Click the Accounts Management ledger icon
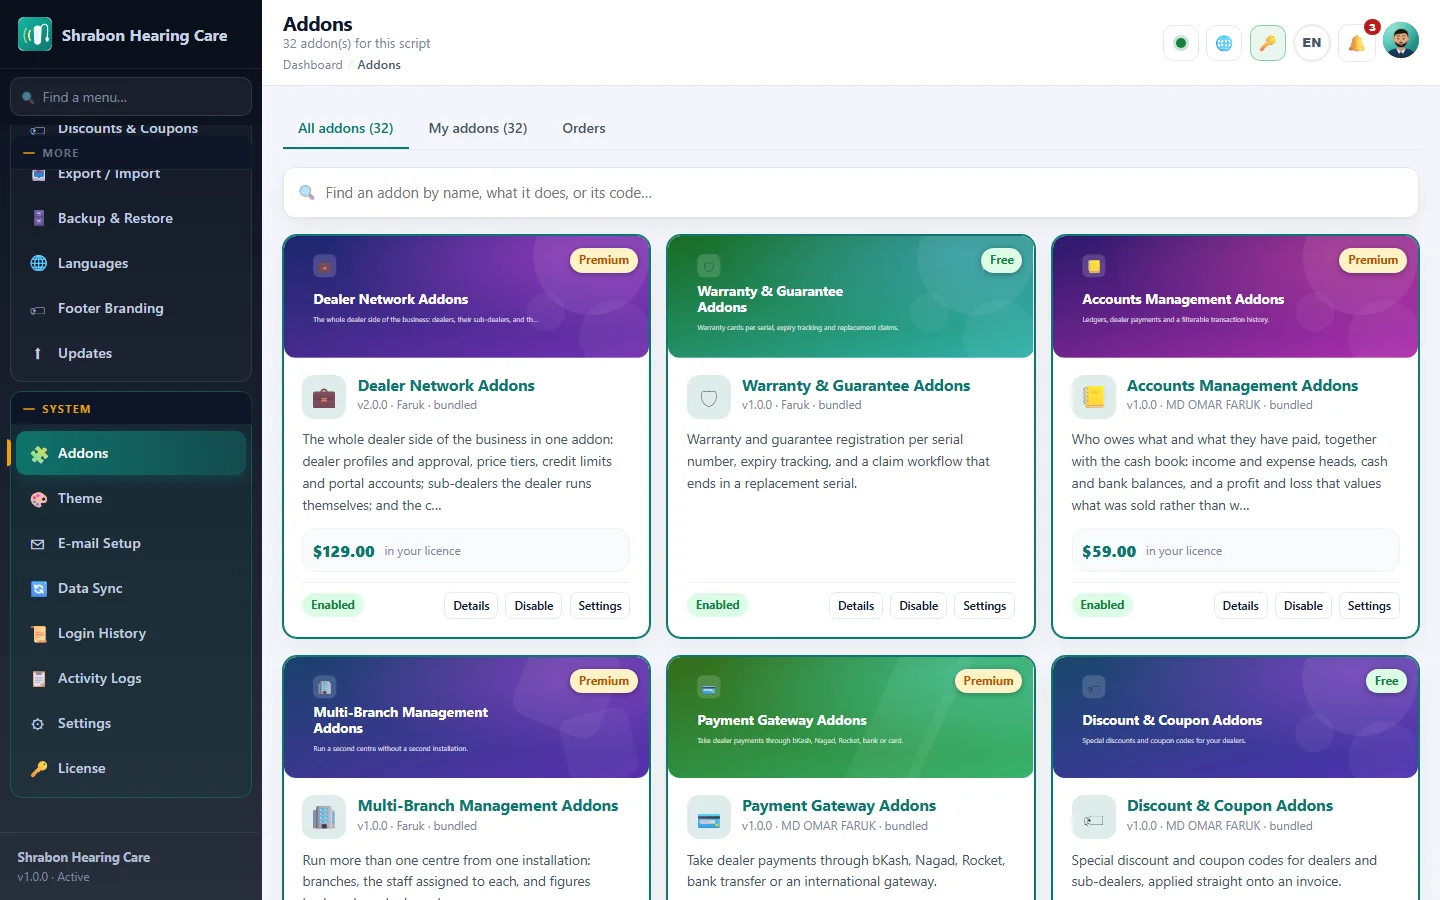Viewport: 1440px width, 900px height. [1093, 397]
